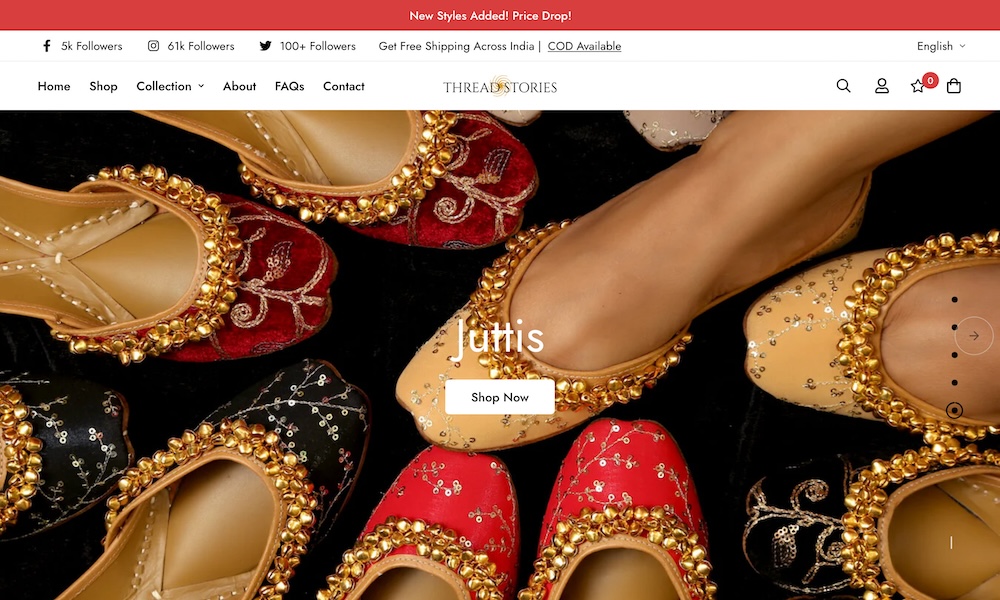The width and height of the screenshot is (1000, 600).
Task: Click the next slide arrow icon
Action: coord(974,336)
